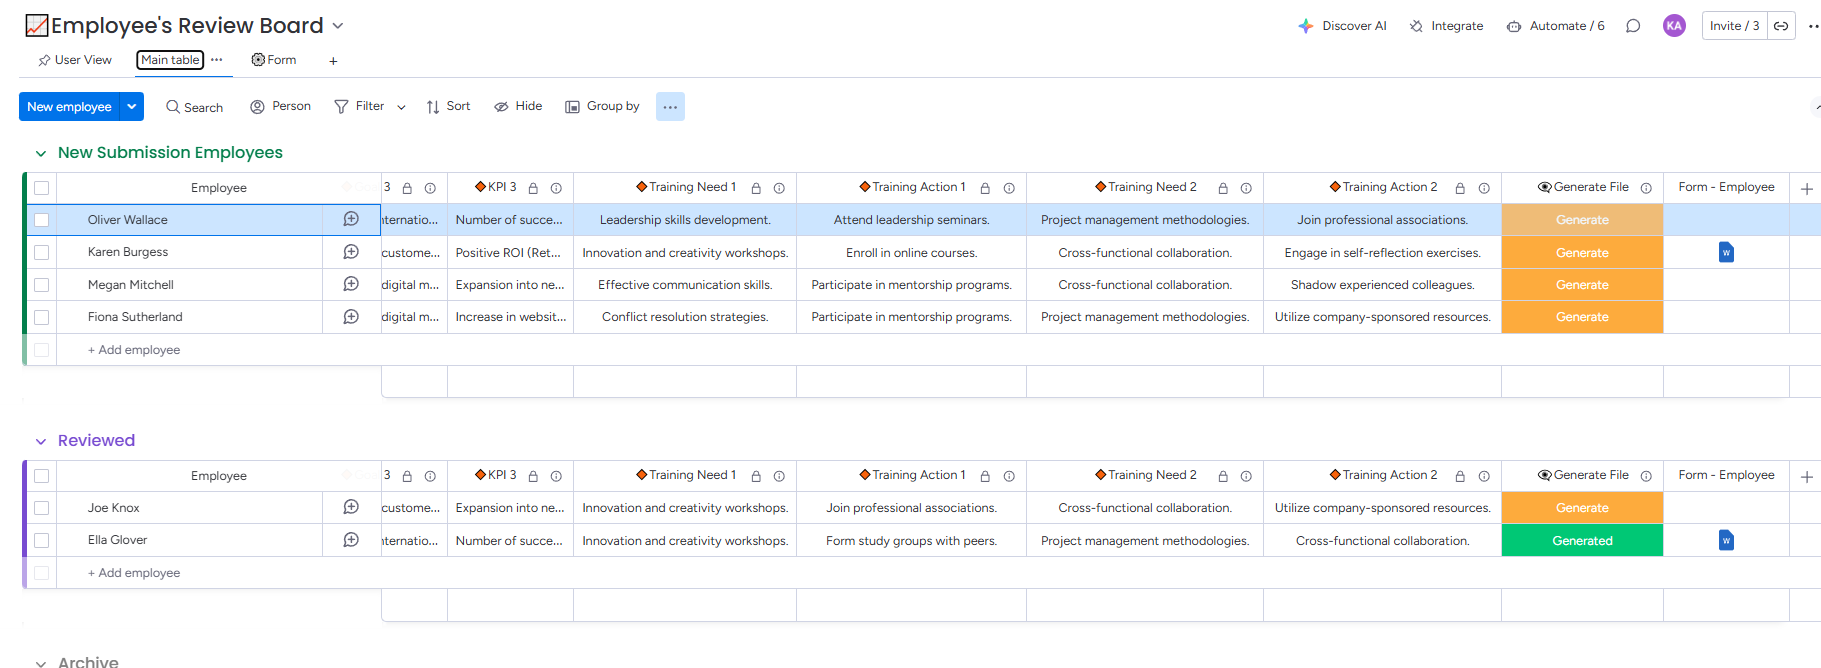Image resolution: width=1821 pixels, height=668 pixels.
Task: Open the KA user avatar
Action: pos(1674,26)
